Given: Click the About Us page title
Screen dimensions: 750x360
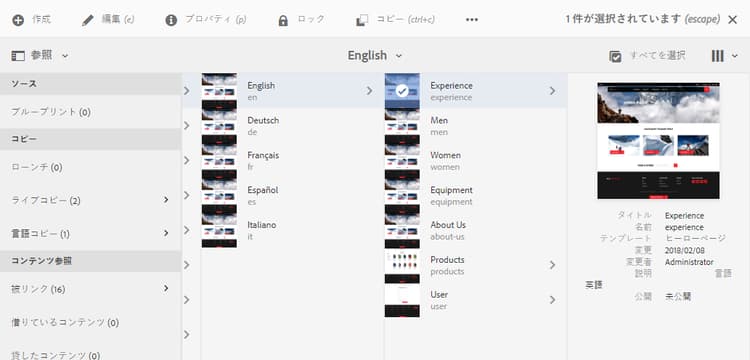Looking at the screenshot, I should 448,225.
